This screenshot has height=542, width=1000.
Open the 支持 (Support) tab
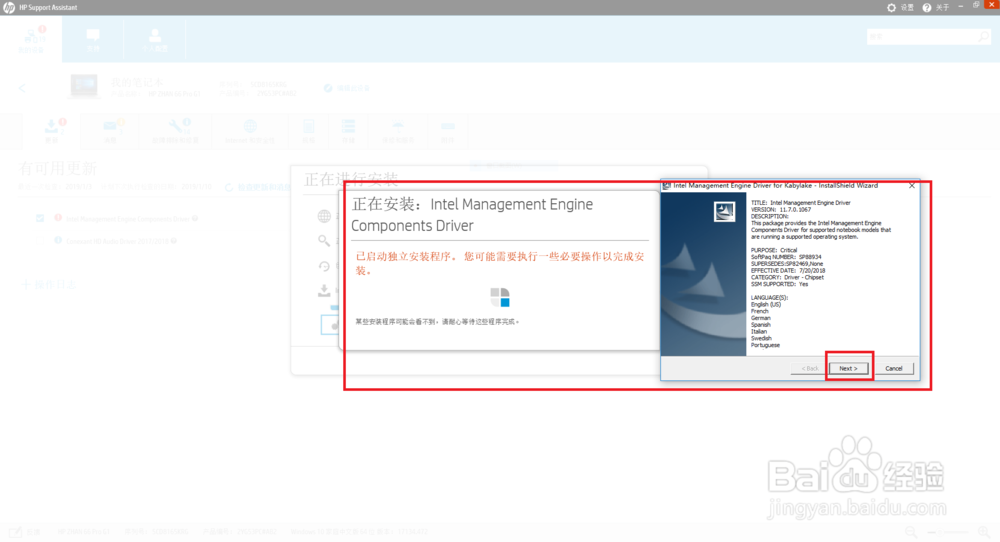click(93, 40)
